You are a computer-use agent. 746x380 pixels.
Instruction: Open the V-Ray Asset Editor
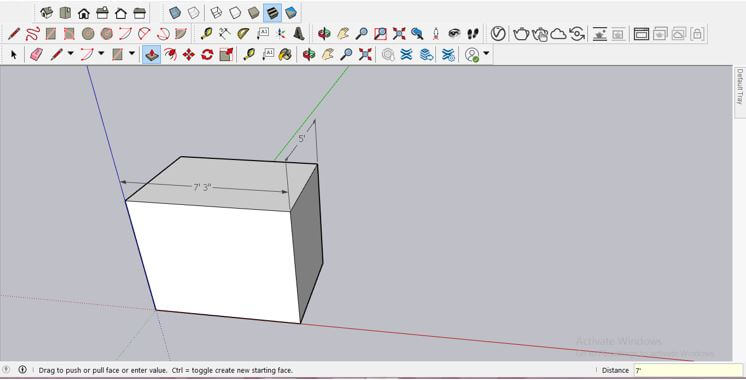click(x=498, y=34)
